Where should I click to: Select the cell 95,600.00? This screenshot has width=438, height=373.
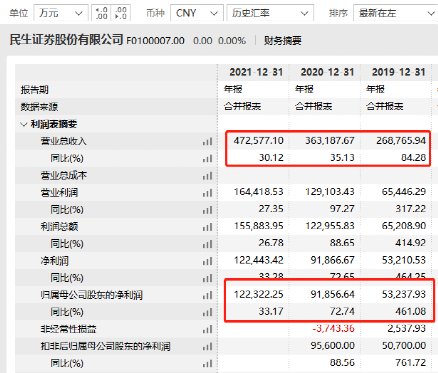click(332, 346)
